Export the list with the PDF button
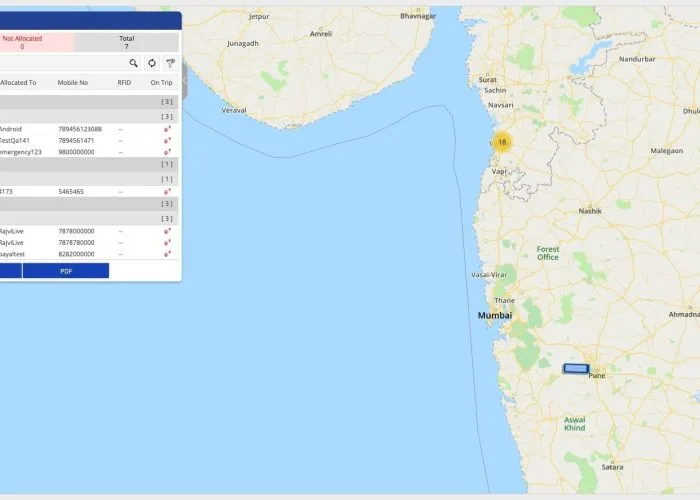This screenshot has height=500, width=700. [66, 271]
